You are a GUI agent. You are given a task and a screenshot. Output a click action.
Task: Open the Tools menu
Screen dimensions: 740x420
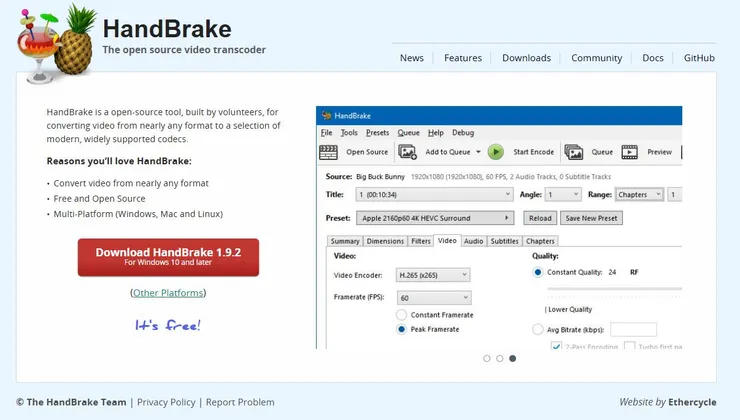tap(349, 133)
